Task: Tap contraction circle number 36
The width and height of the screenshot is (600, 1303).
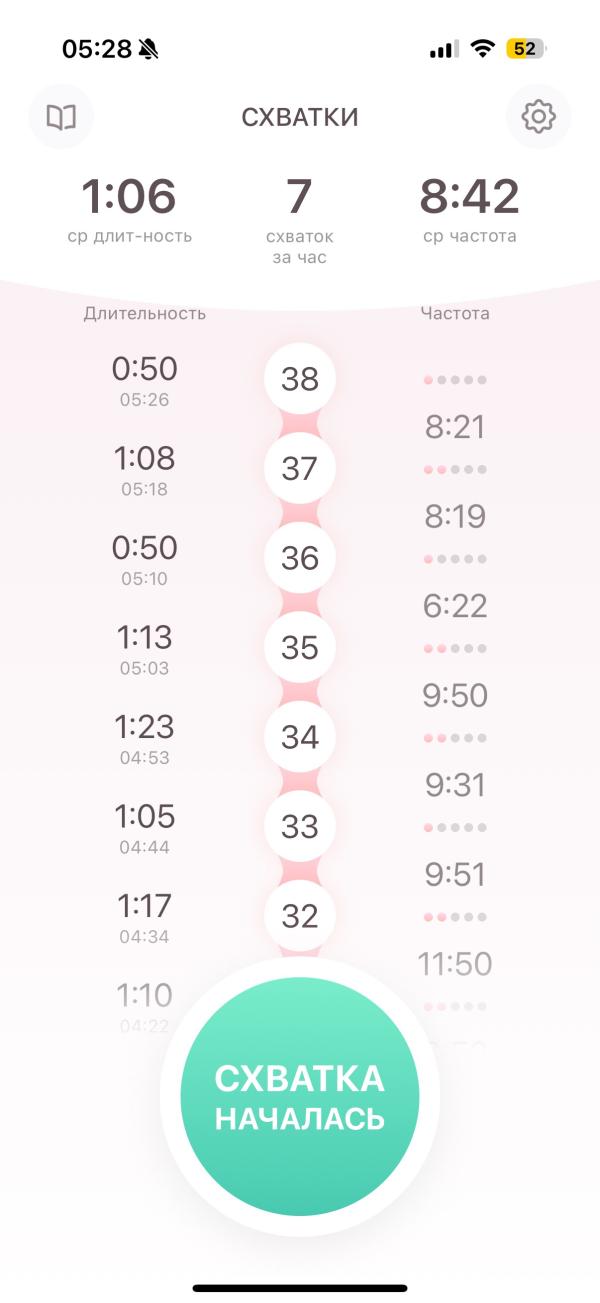Action: (x=299, y=558)
